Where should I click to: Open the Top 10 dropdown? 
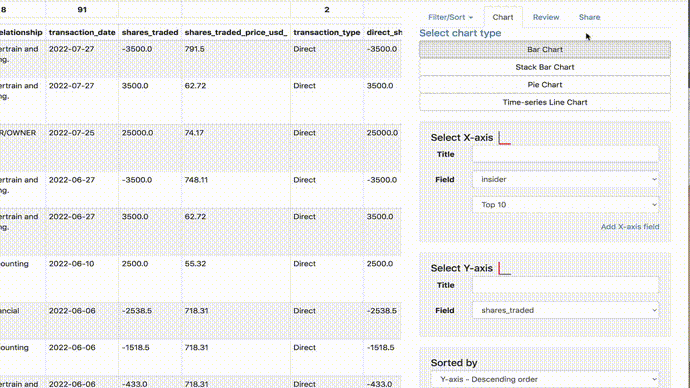click(565, 205)
